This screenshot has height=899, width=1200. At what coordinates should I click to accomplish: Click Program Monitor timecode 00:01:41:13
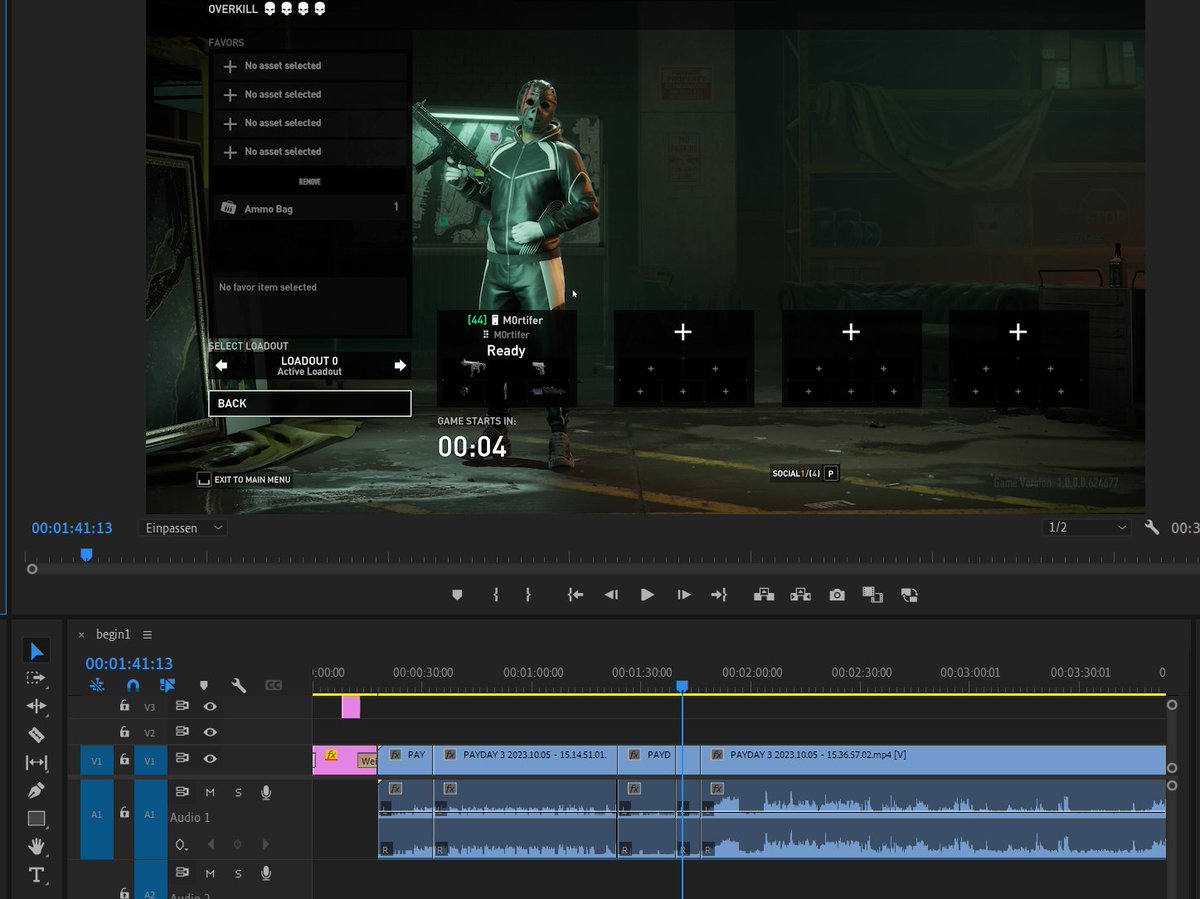click(x=72, y=528)
